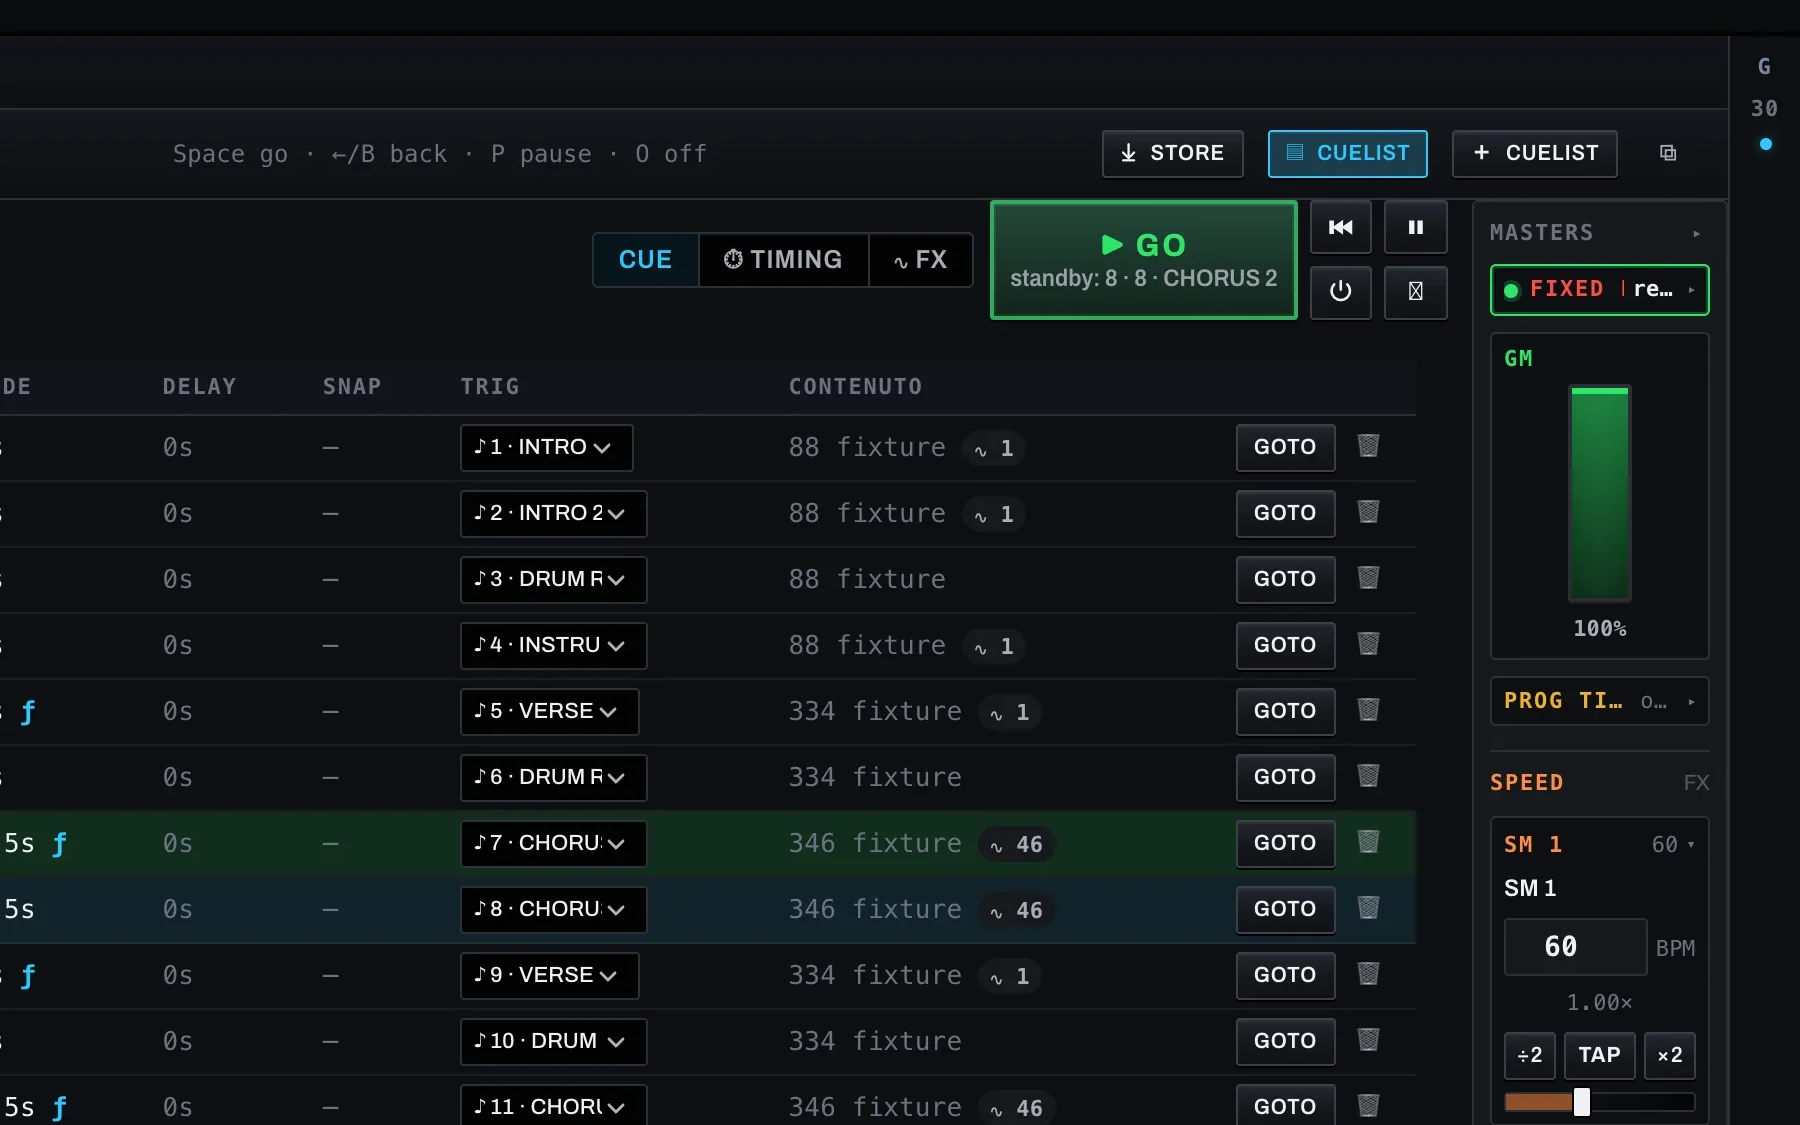
Task: Click the GM grand master fader
Action: click(x=1599, y=493)
